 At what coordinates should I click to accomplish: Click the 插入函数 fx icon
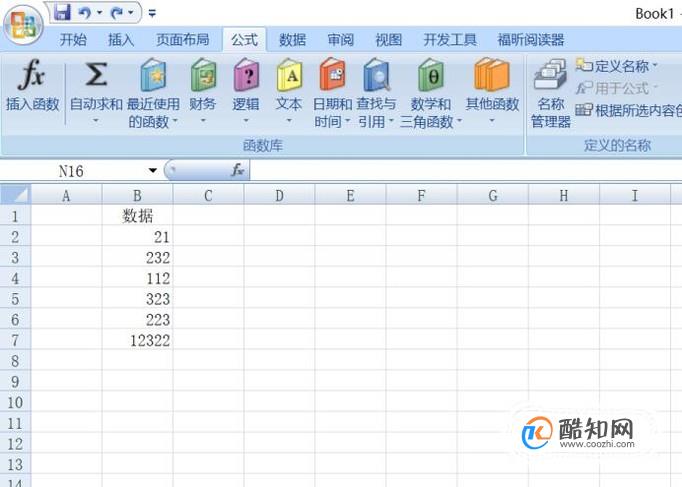[32, 74]
